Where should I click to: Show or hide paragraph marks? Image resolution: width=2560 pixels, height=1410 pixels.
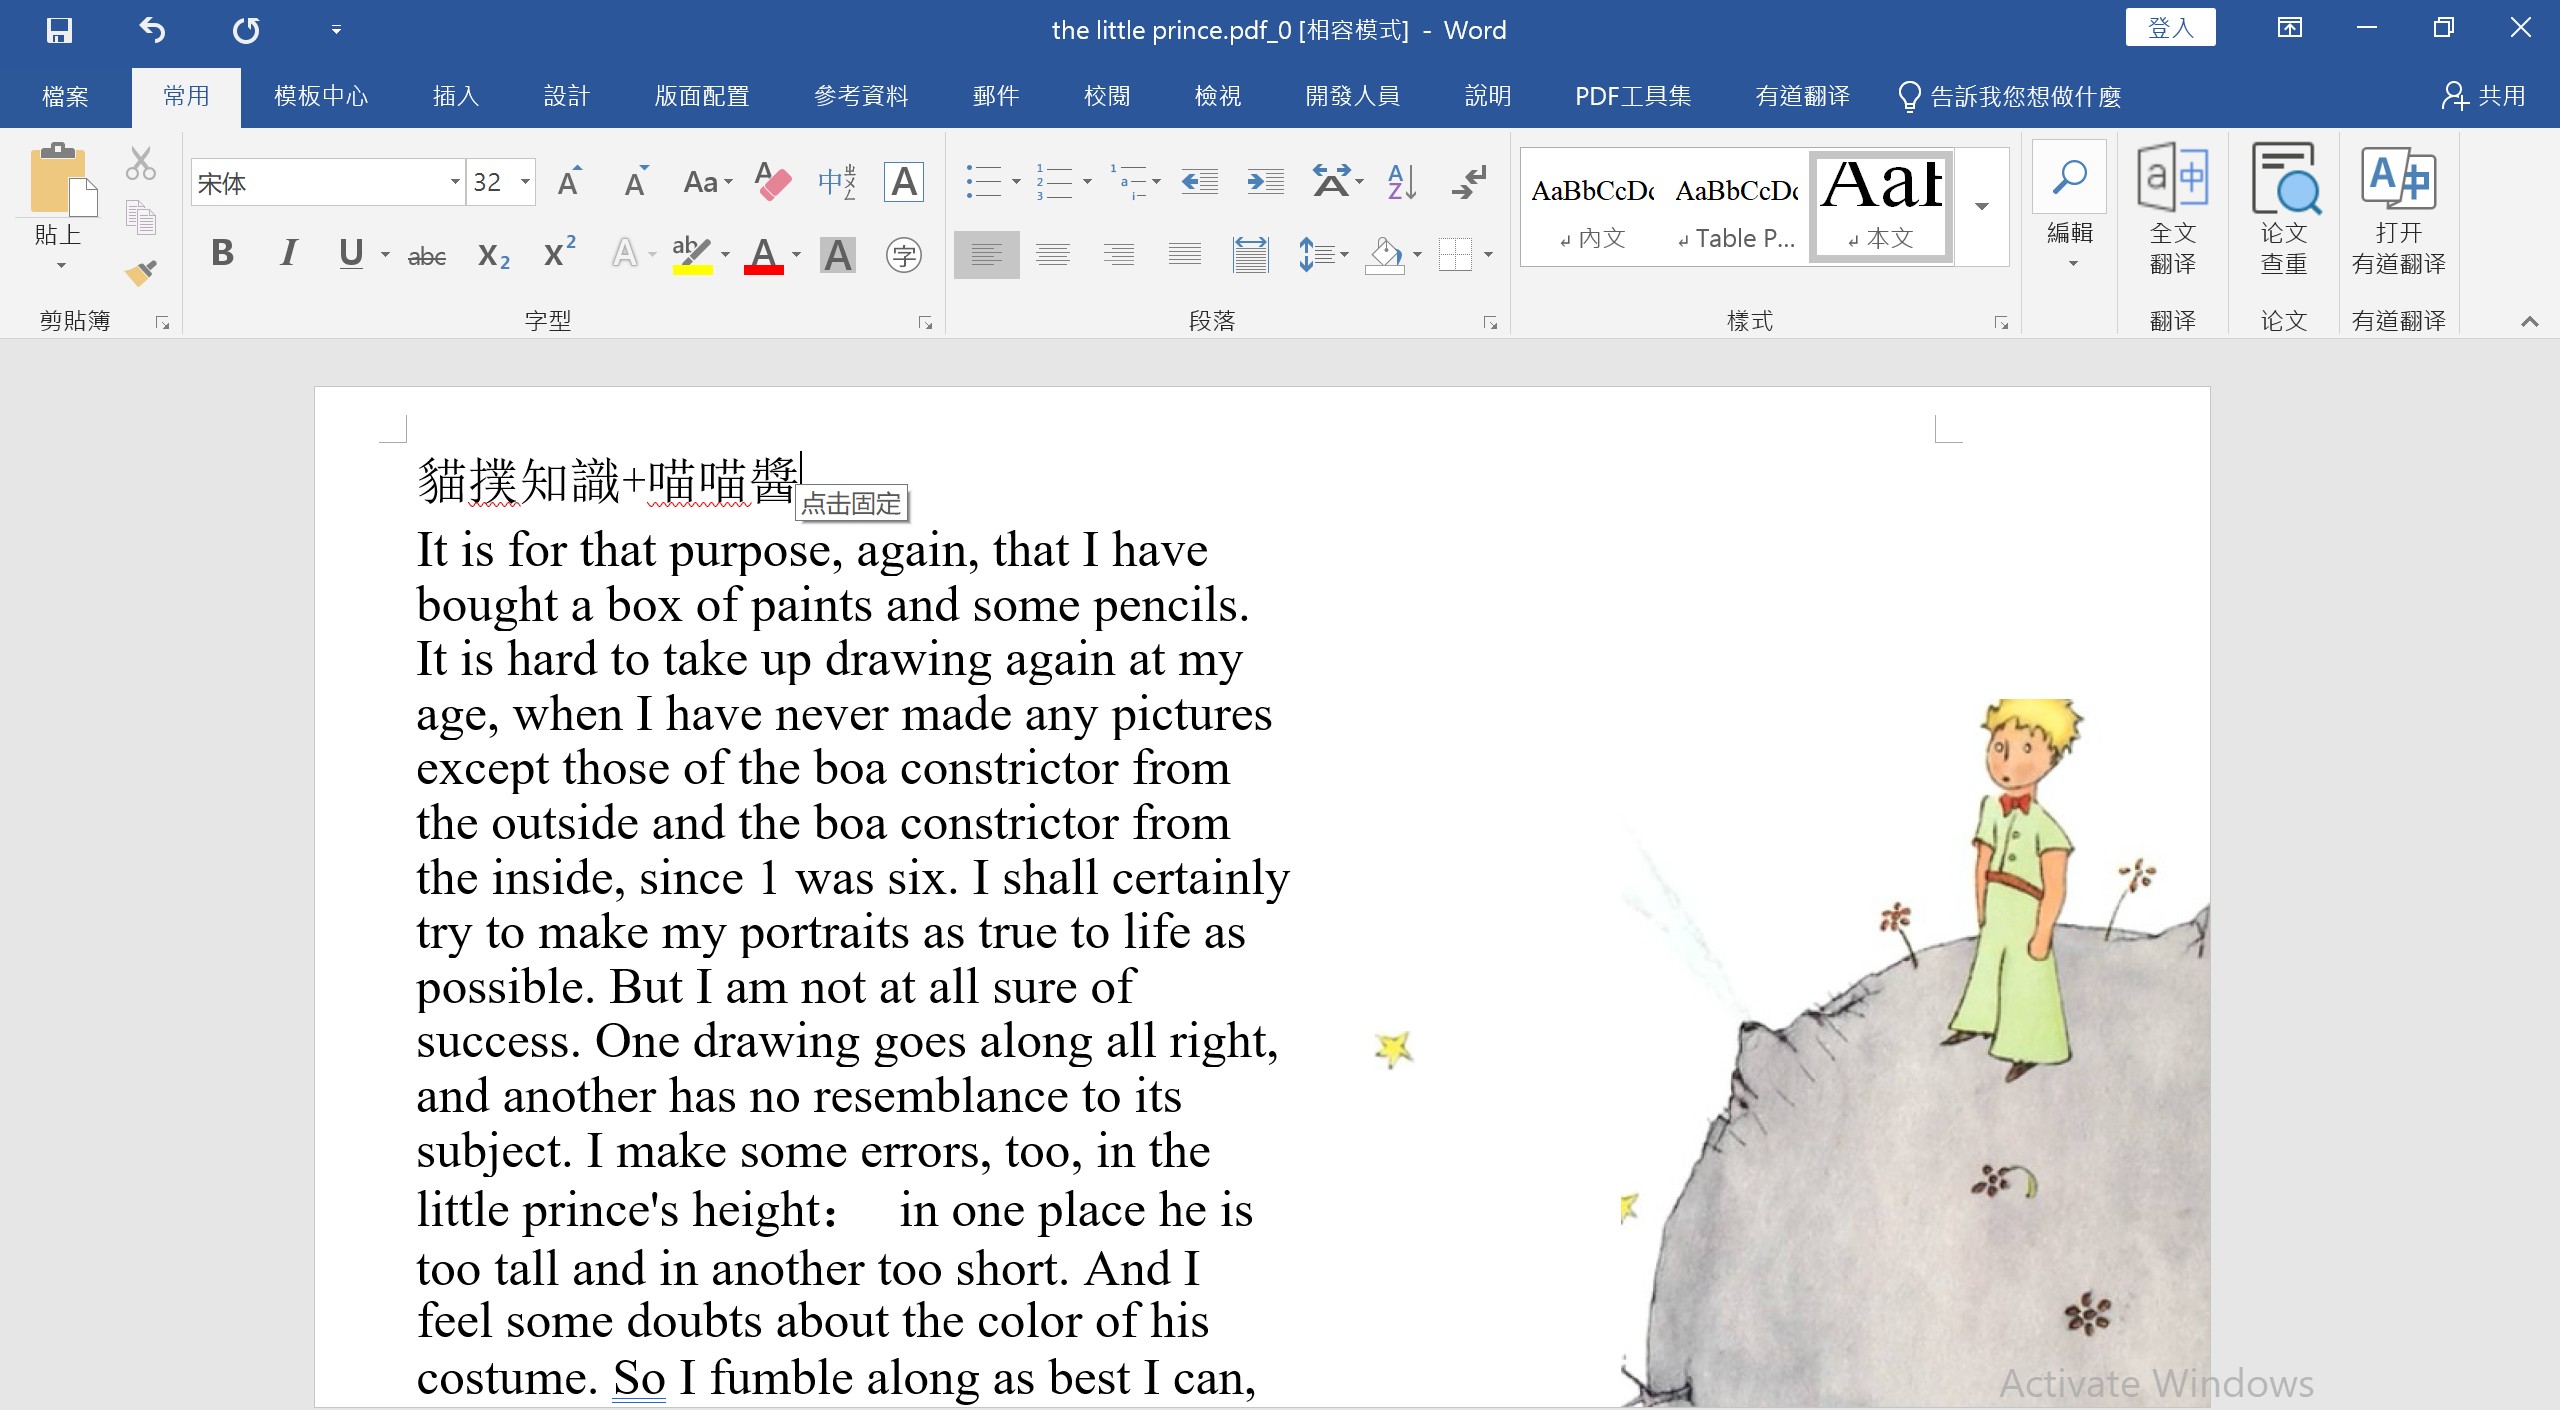[x=1469, y=182]
